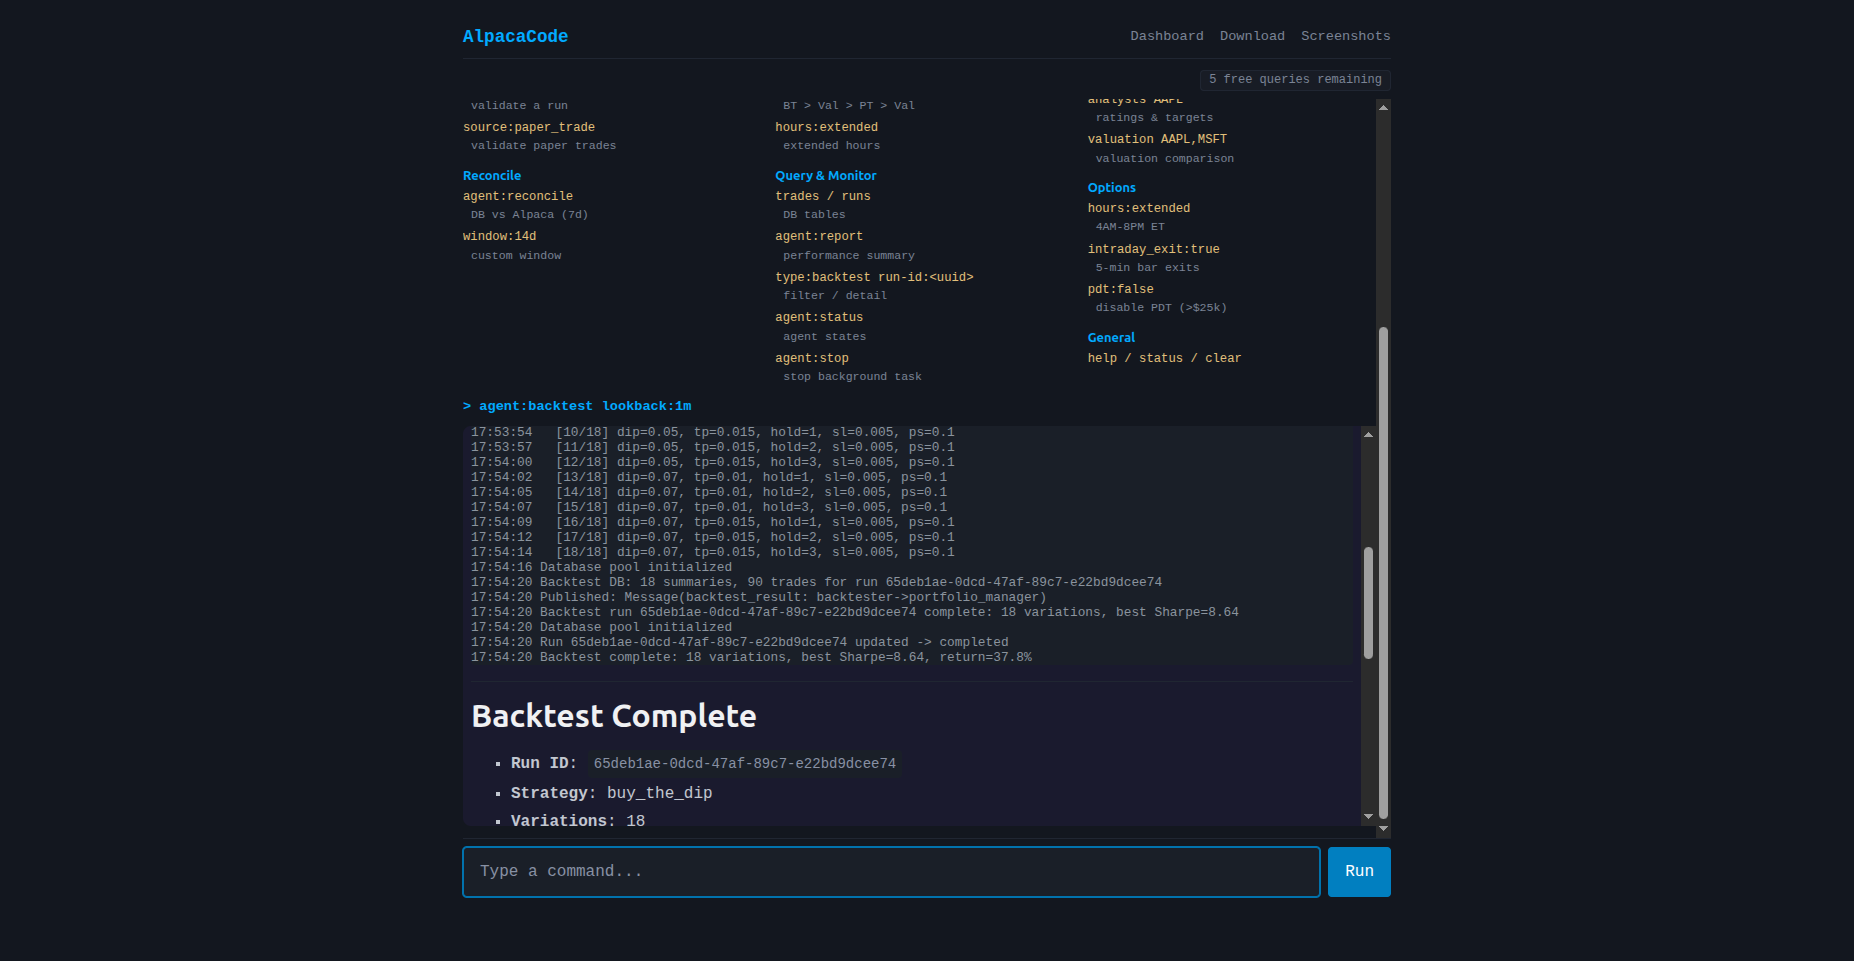
Task: Toggle the hours:extended option
Action: point(1138,208)
